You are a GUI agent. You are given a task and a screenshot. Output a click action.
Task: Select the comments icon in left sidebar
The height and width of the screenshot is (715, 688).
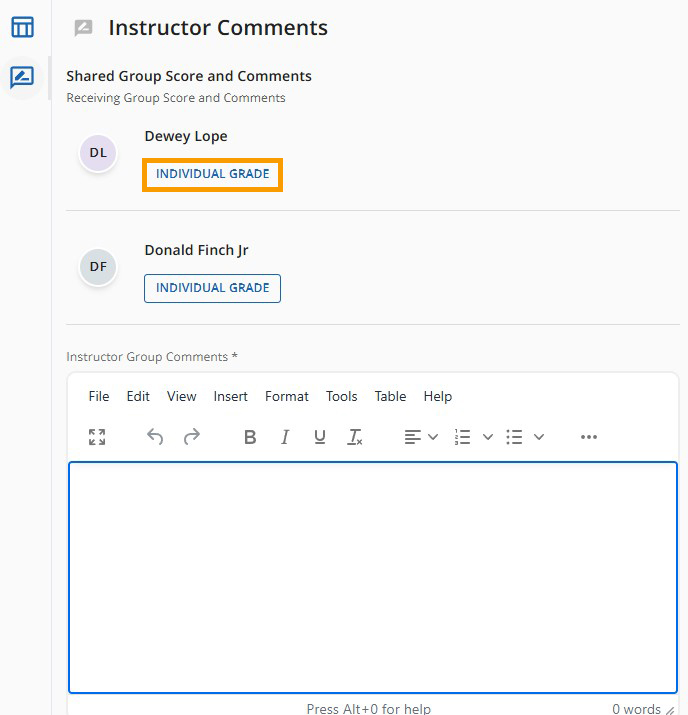[x=22, y=77]
